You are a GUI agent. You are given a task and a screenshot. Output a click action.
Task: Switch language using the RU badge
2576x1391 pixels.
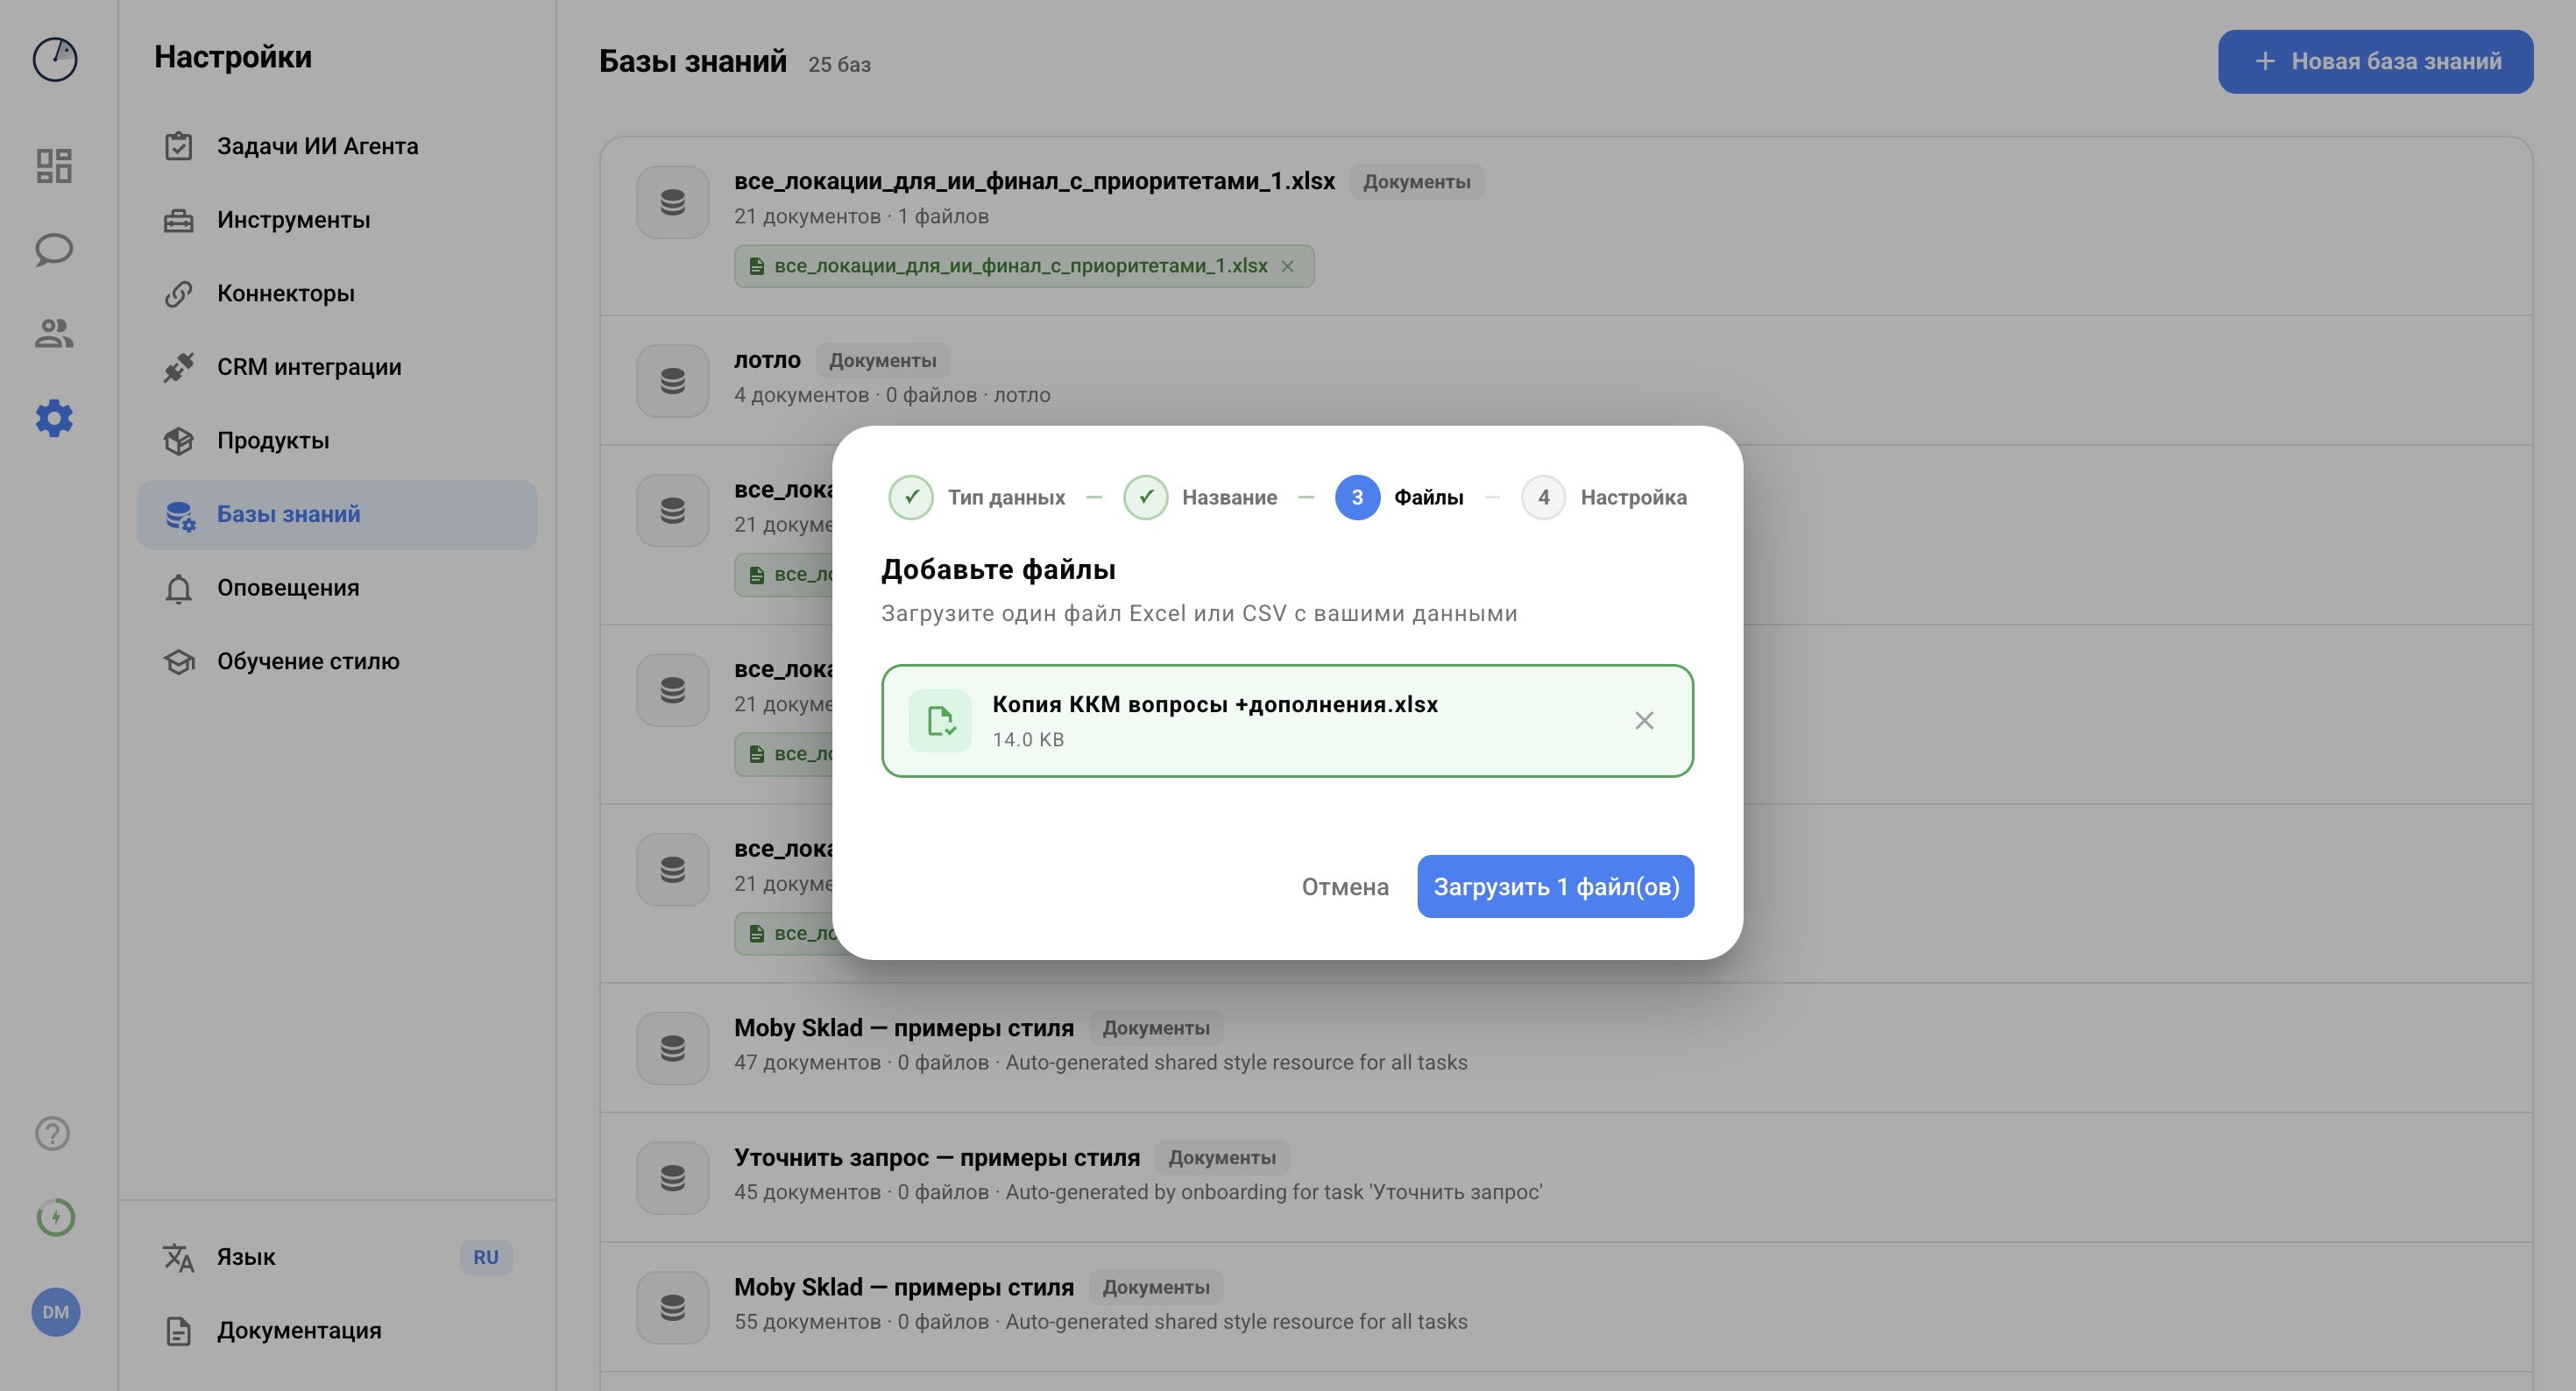point(485,1257)
